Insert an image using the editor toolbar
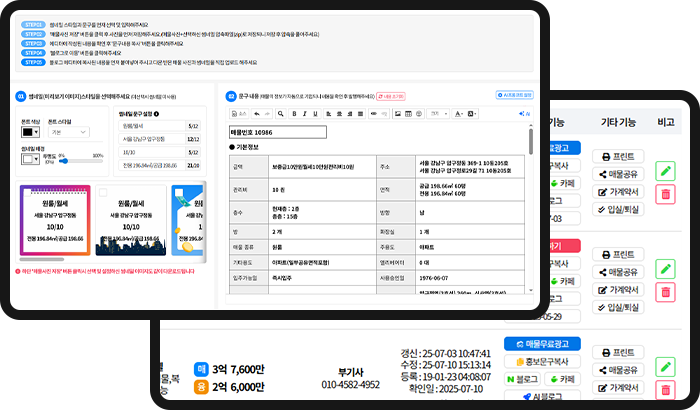 click(x=397, y=114)
